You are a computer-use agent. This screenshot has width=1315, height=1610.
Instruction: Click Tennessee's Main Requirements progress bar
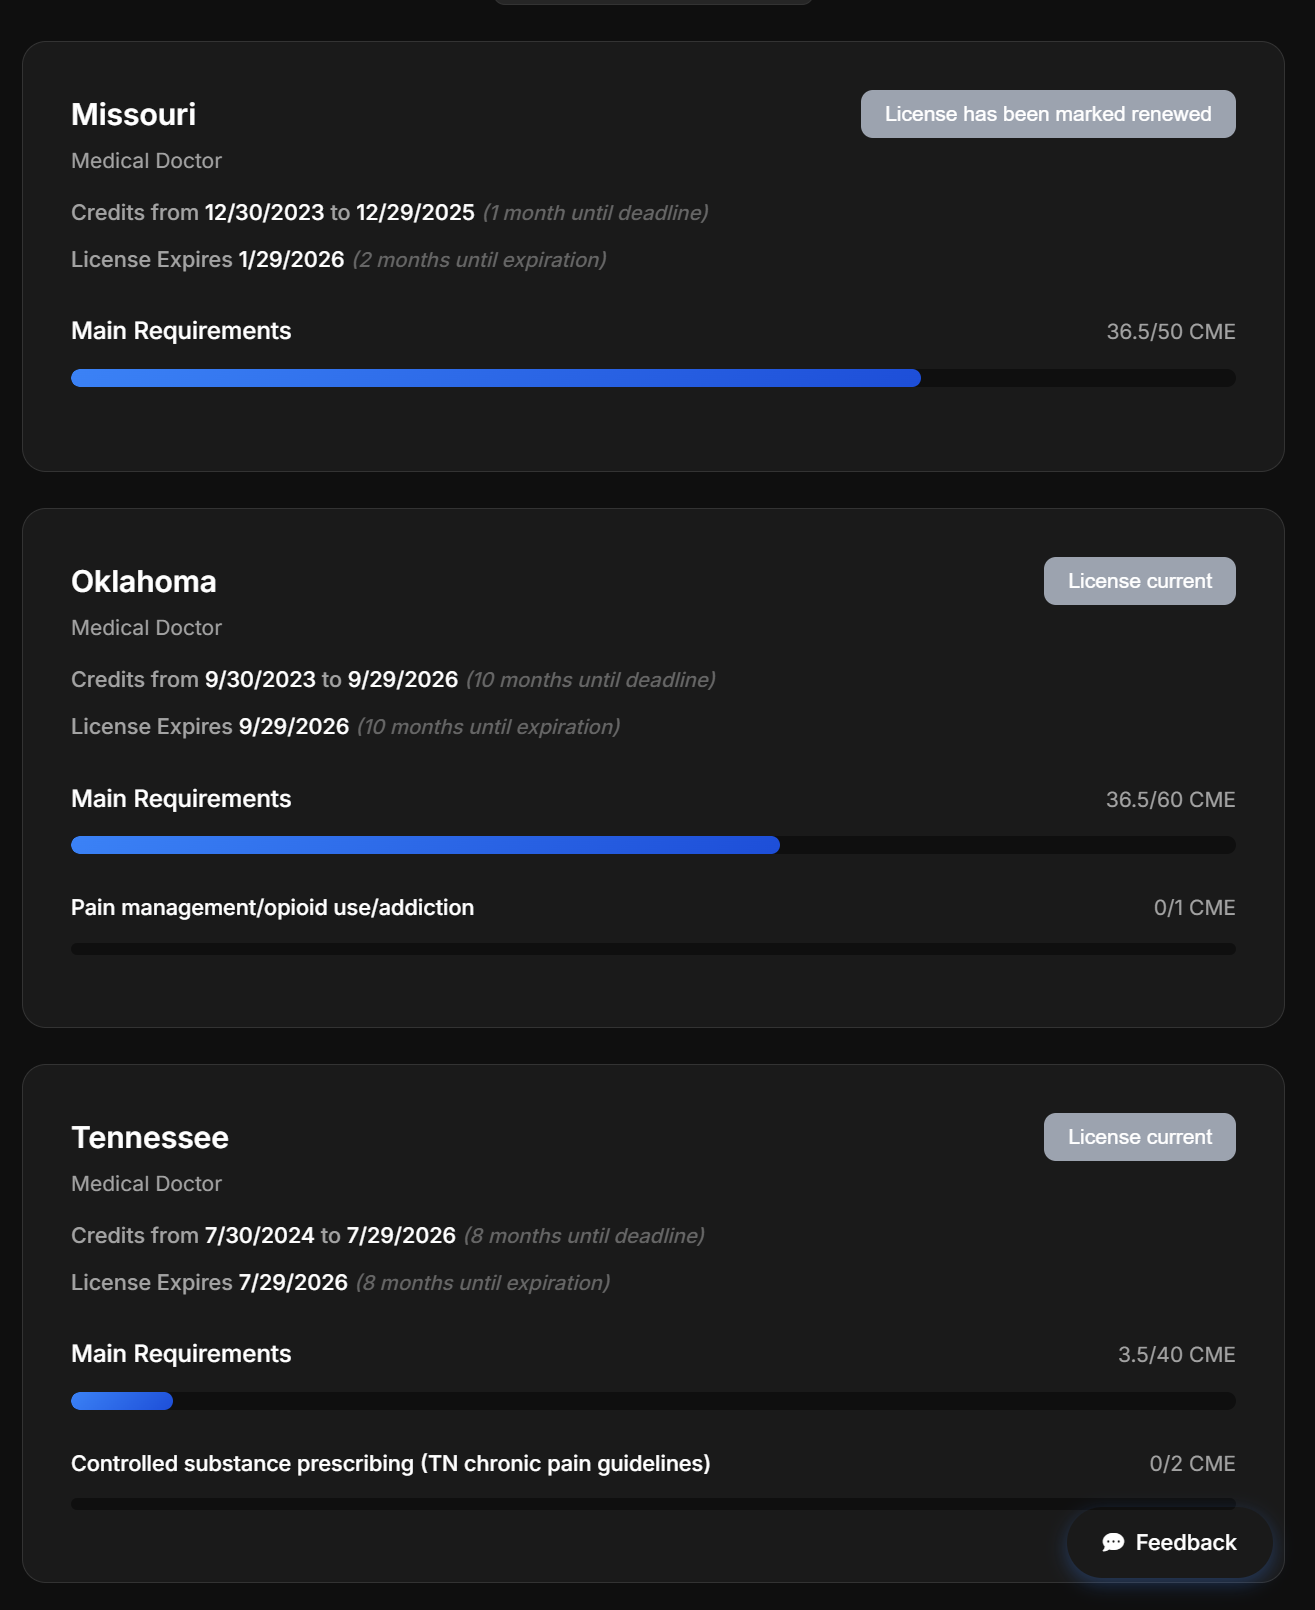(x=653, y=1401)
